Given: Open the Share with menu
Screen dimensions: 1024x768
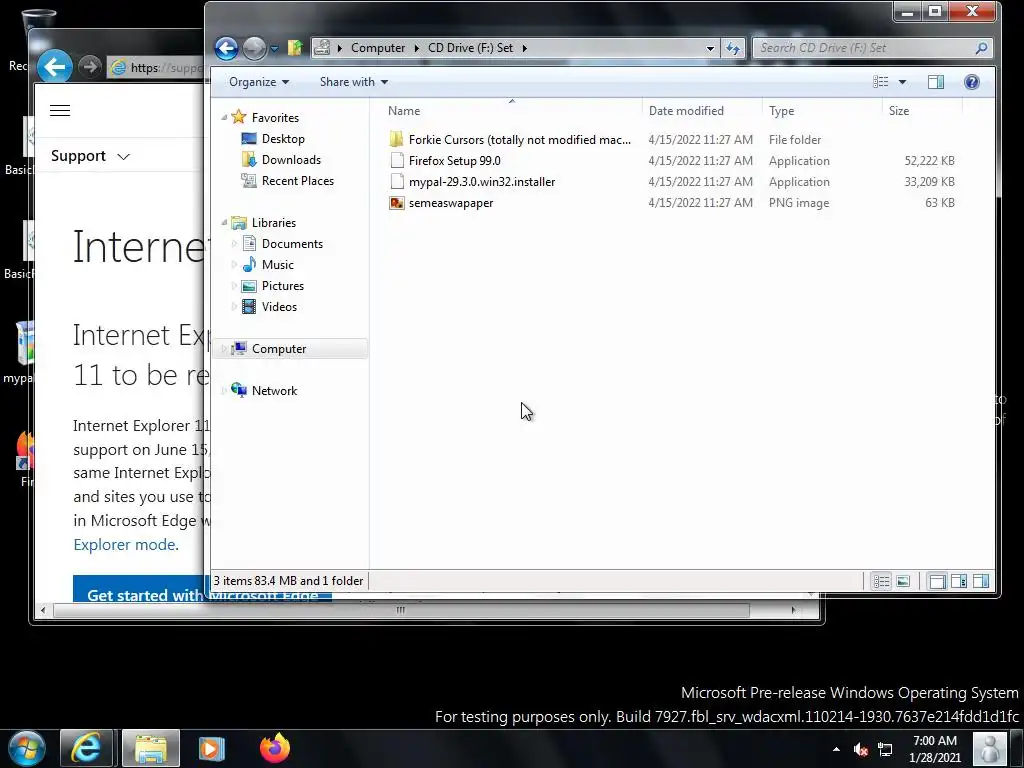Looking at the screenshot, I should point(353,82).
